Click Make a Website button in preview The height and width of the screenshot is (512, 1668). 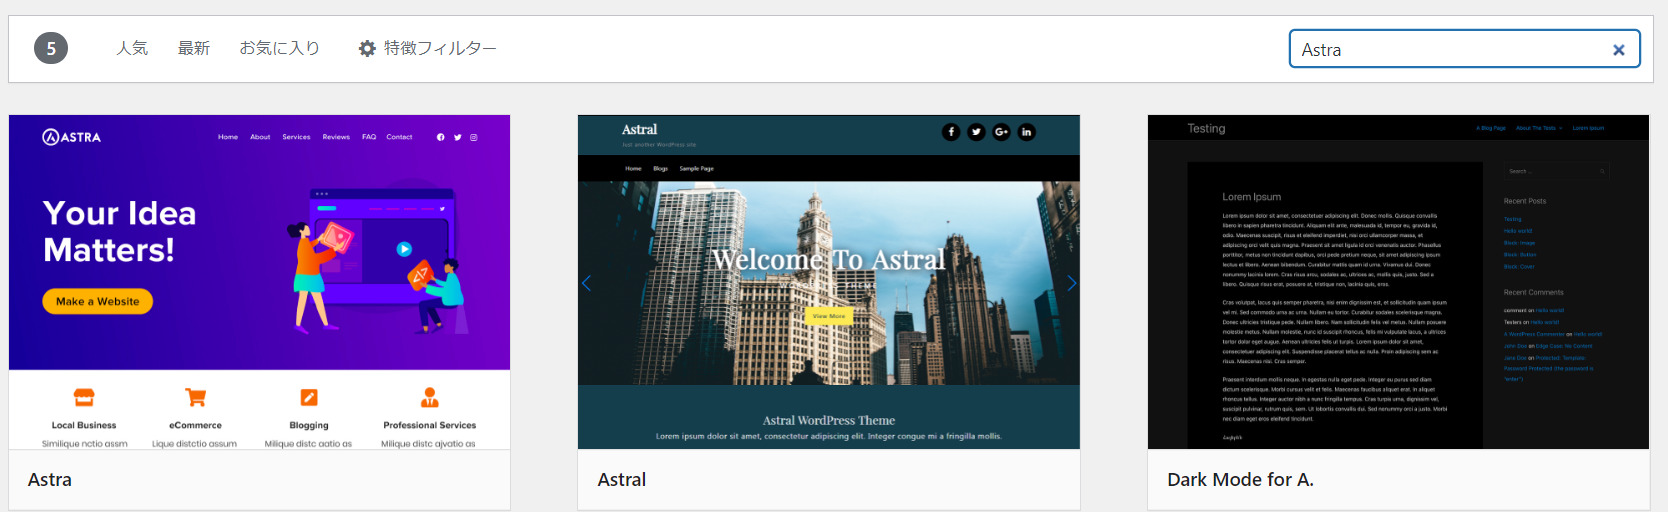(x=97, y=301)
